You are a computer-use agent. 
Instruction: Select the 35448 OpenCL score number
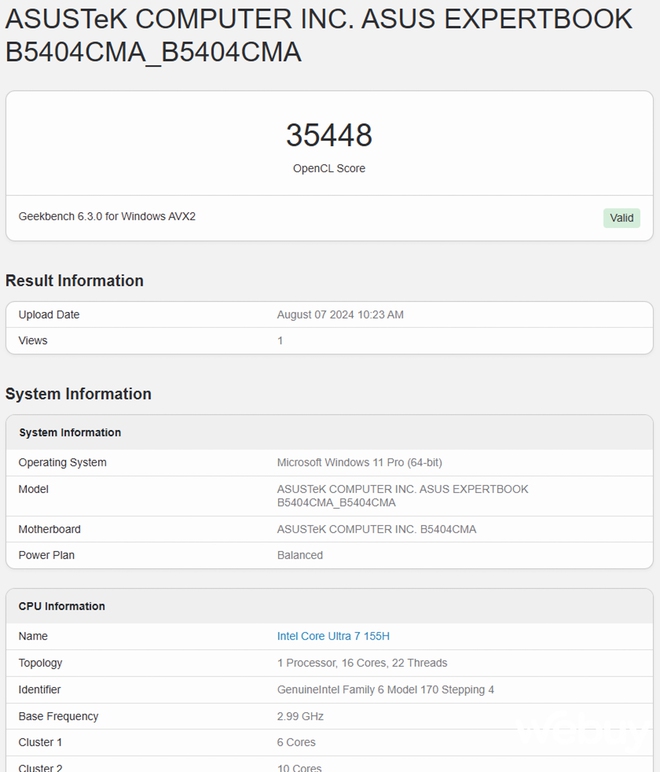point(329,135)
